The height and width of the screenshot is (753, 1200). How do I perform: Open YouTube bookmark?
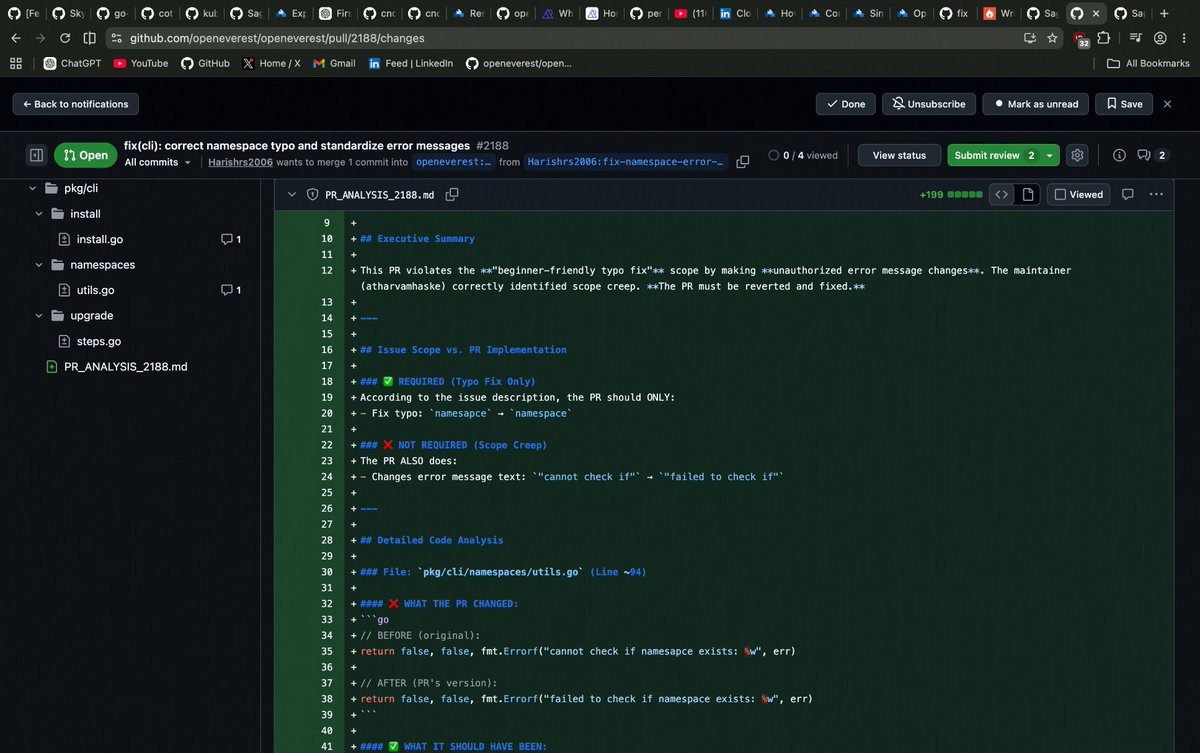140,63
